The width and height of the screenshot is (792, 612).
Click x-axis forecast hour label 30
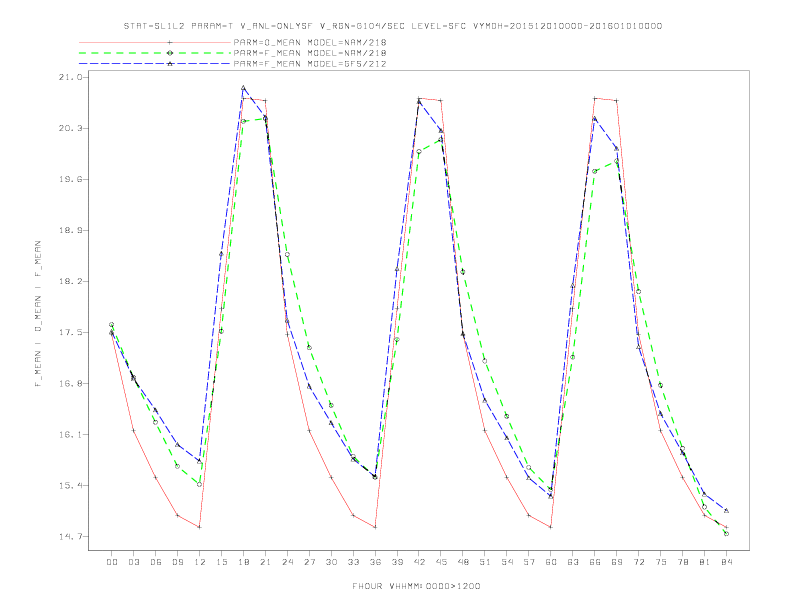(331, 562)
